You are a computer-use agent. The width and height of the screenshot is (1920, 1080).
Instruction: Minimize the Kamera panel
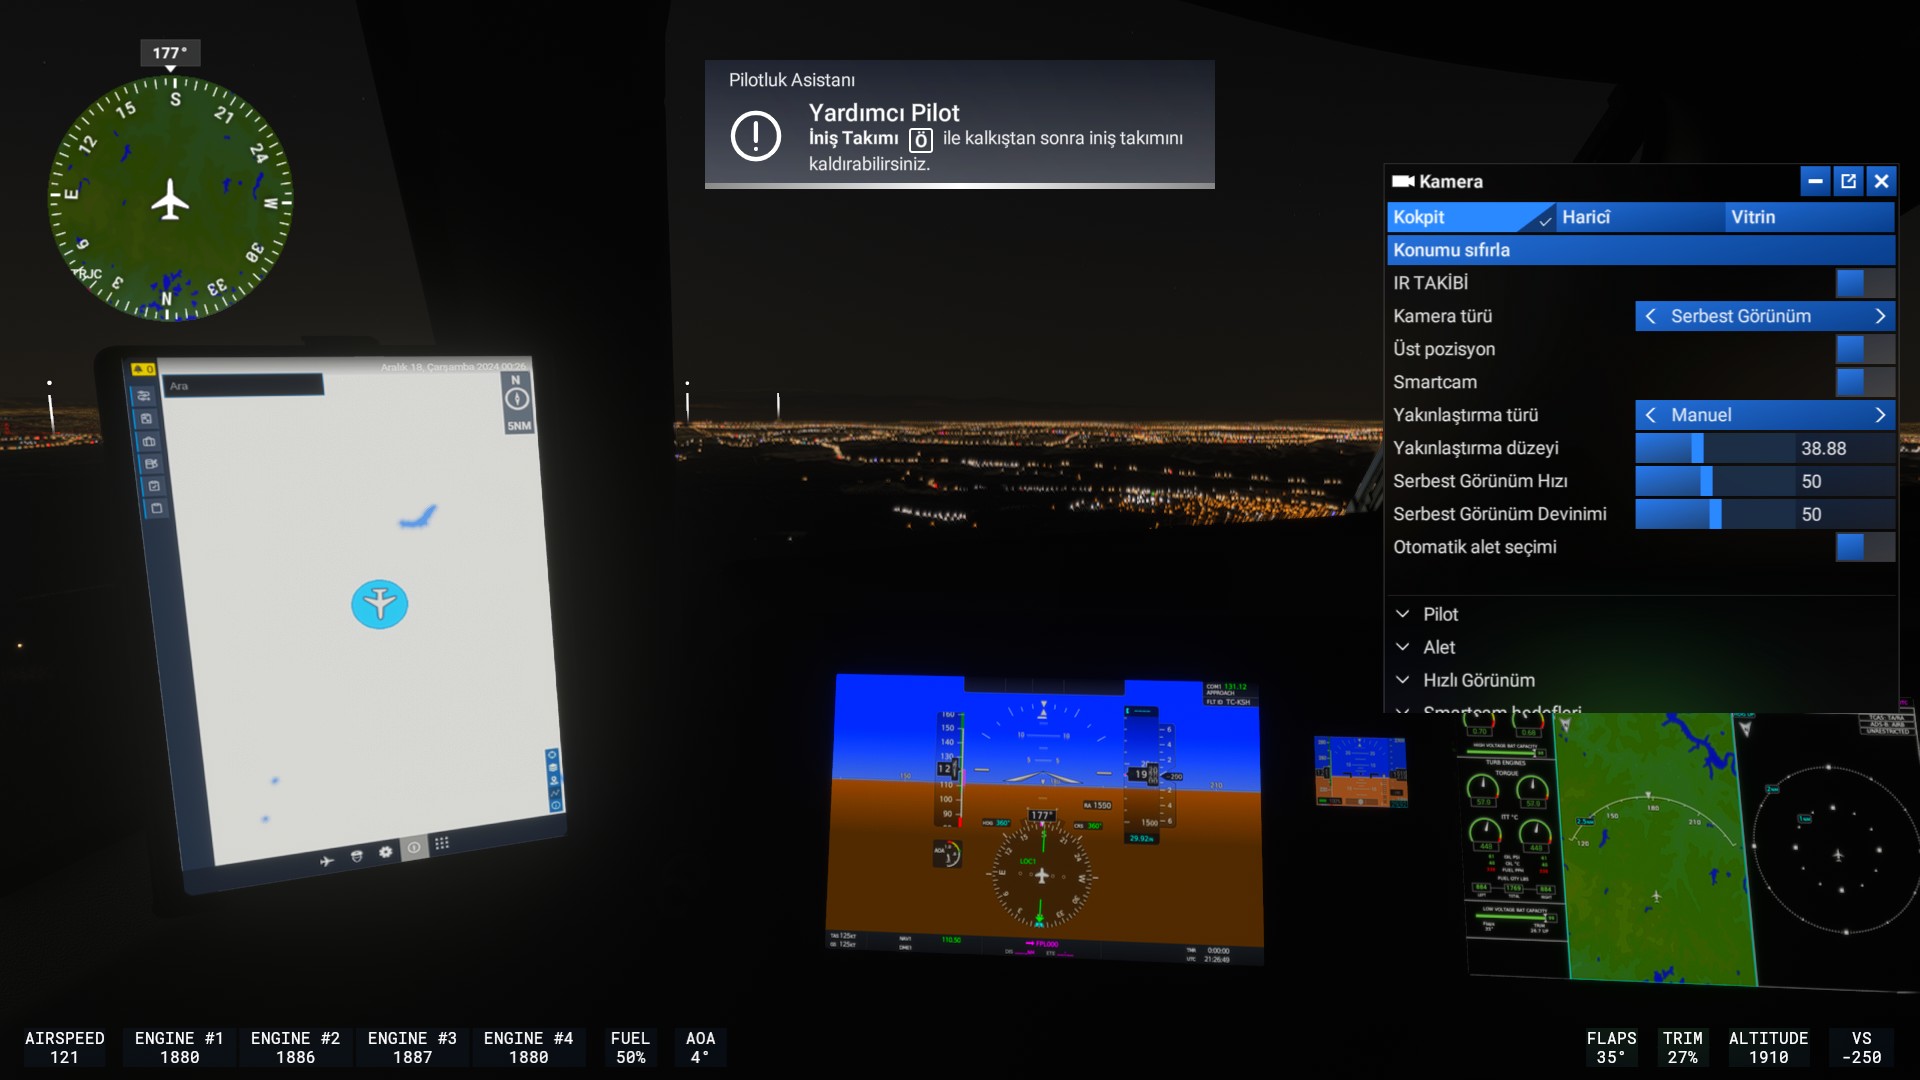pos(1815,181)
